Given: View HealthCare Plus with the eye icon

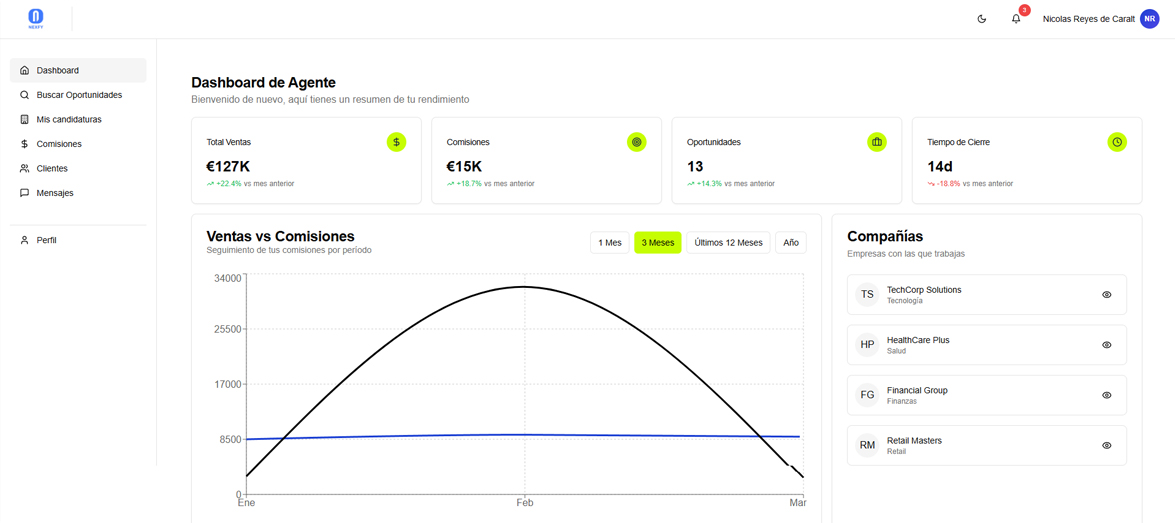Looking at the screenshot, I should coord(1106,345).
